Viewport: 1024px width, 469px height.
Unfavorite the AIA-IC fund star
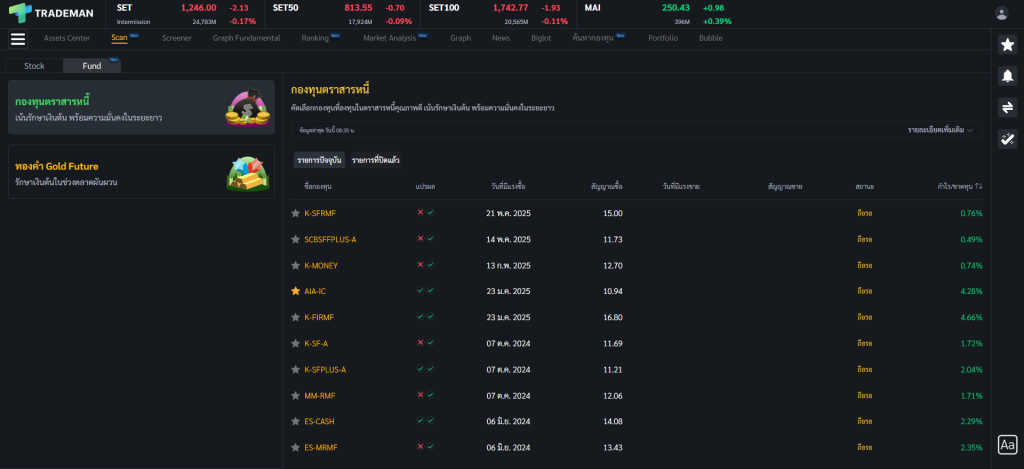click(295, 291)
